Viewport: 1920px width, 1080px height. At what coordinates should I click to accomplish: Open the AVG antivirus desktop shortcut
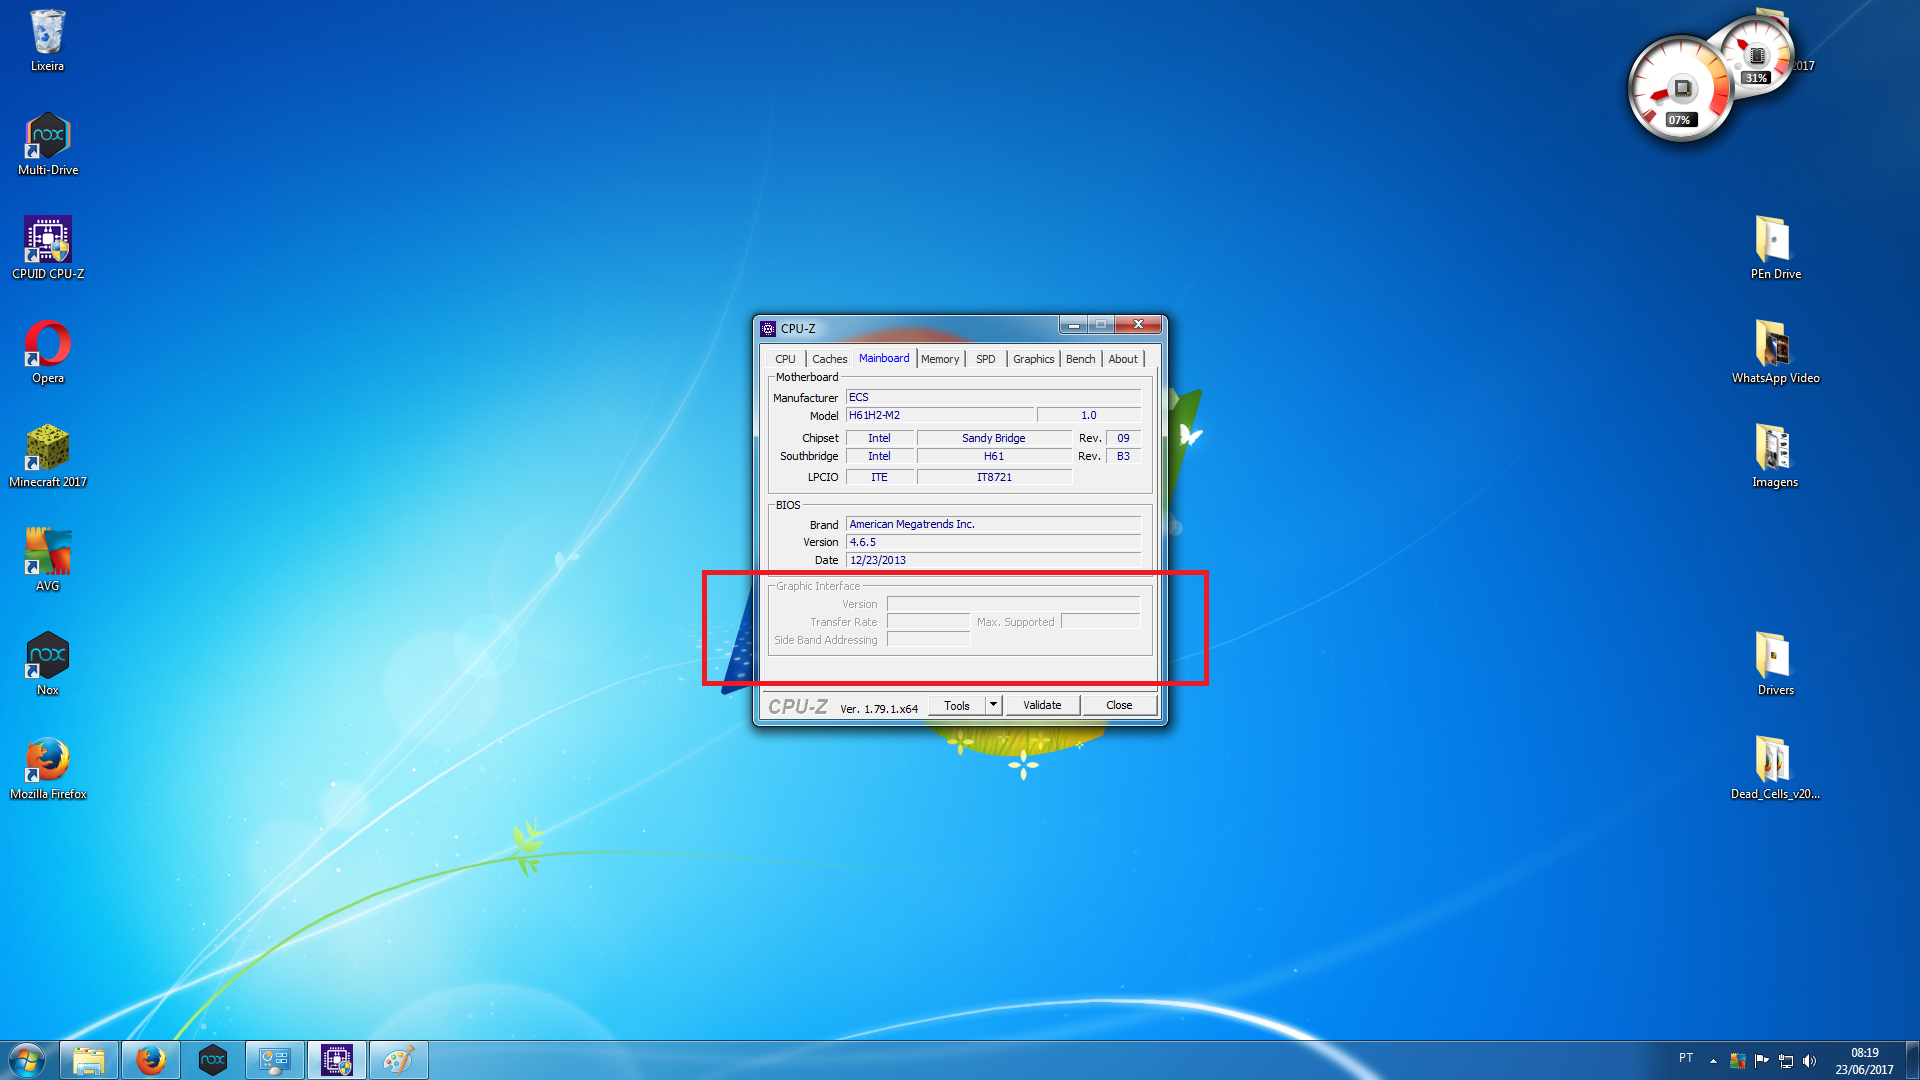[47, 560]
